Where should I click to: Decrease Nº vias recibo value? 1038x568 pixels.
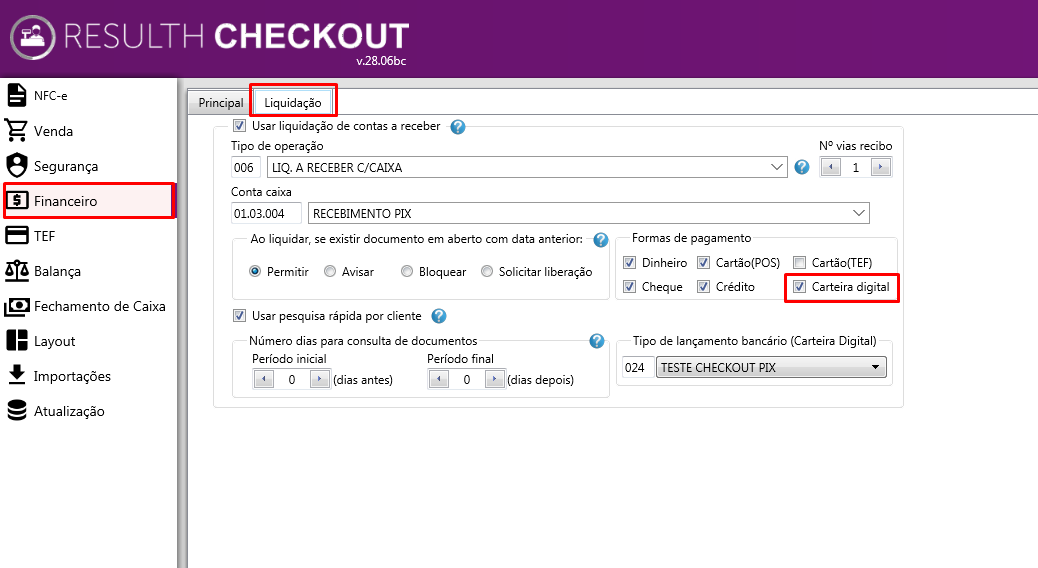[x=831, y=167]
